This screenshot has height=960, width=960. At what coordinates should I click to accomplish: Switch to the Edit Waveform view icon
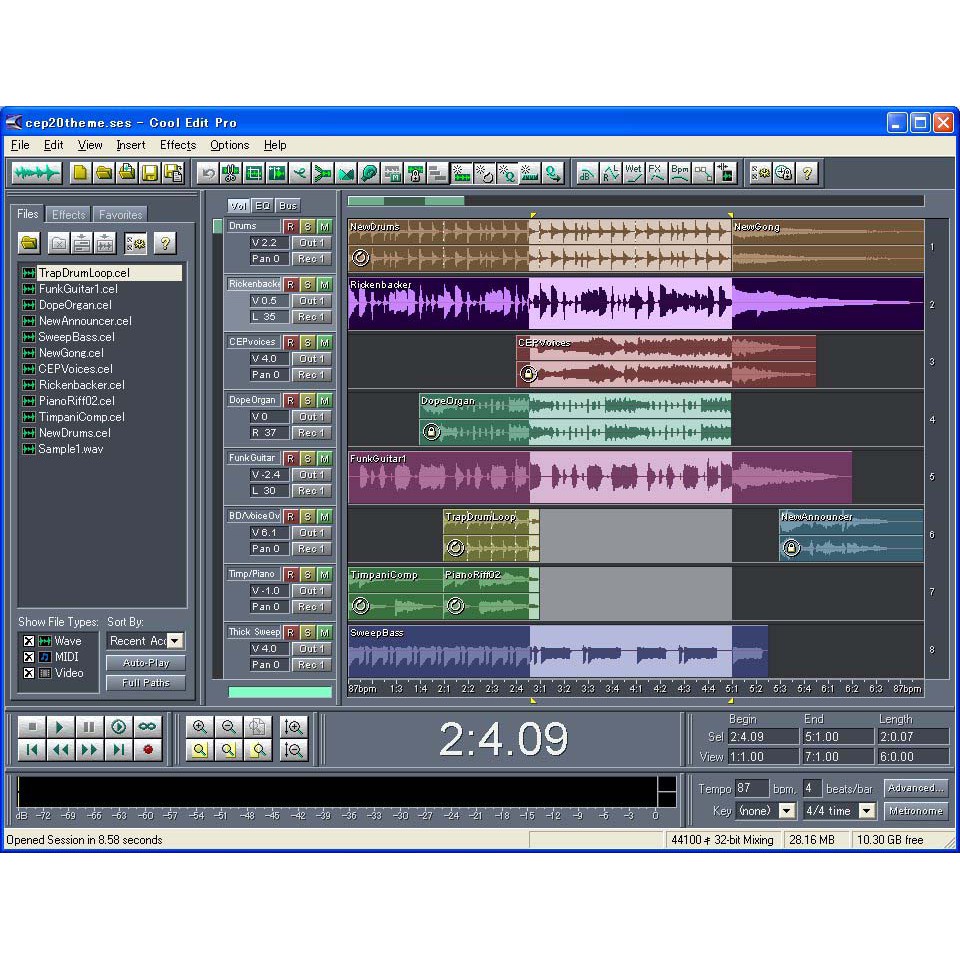coord(37,173)
